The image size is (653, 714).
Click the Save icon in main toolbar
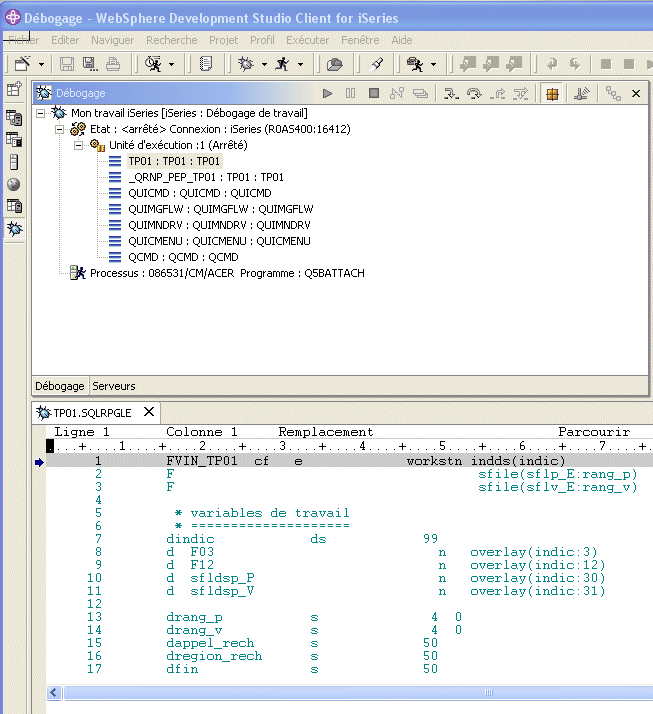[67, 64]
